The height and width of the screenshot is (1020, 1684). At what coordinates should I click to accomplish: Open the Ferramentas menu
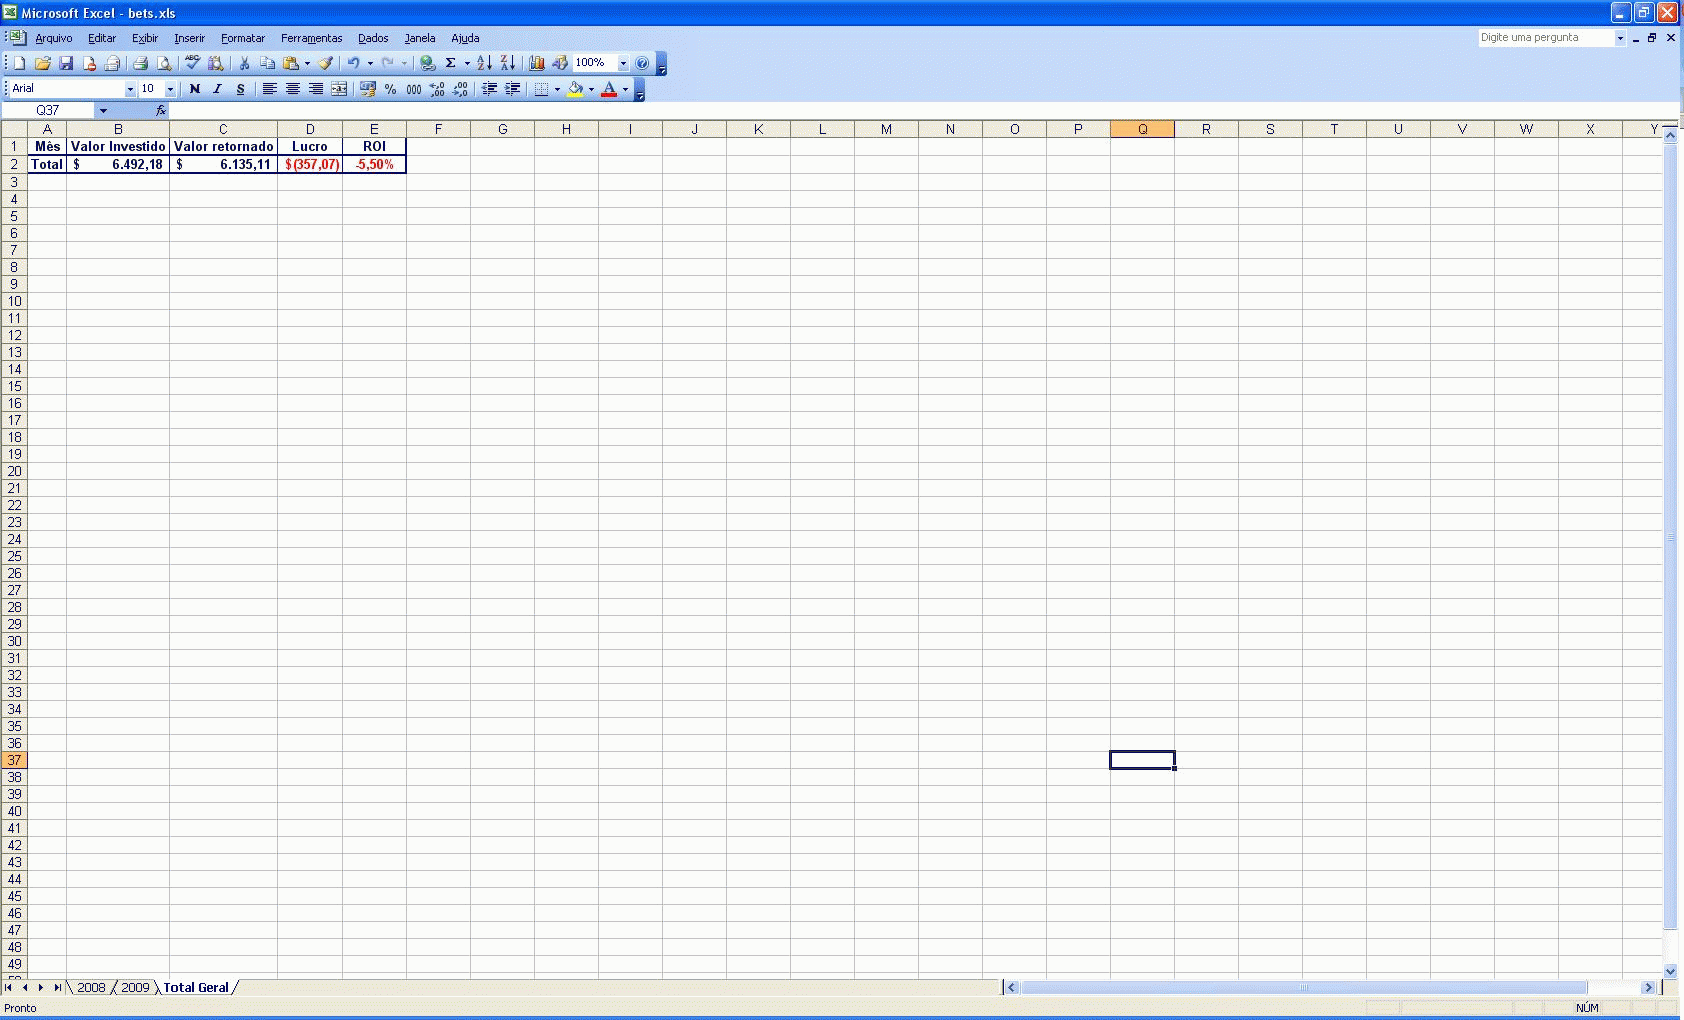click(x=311, y=38)
